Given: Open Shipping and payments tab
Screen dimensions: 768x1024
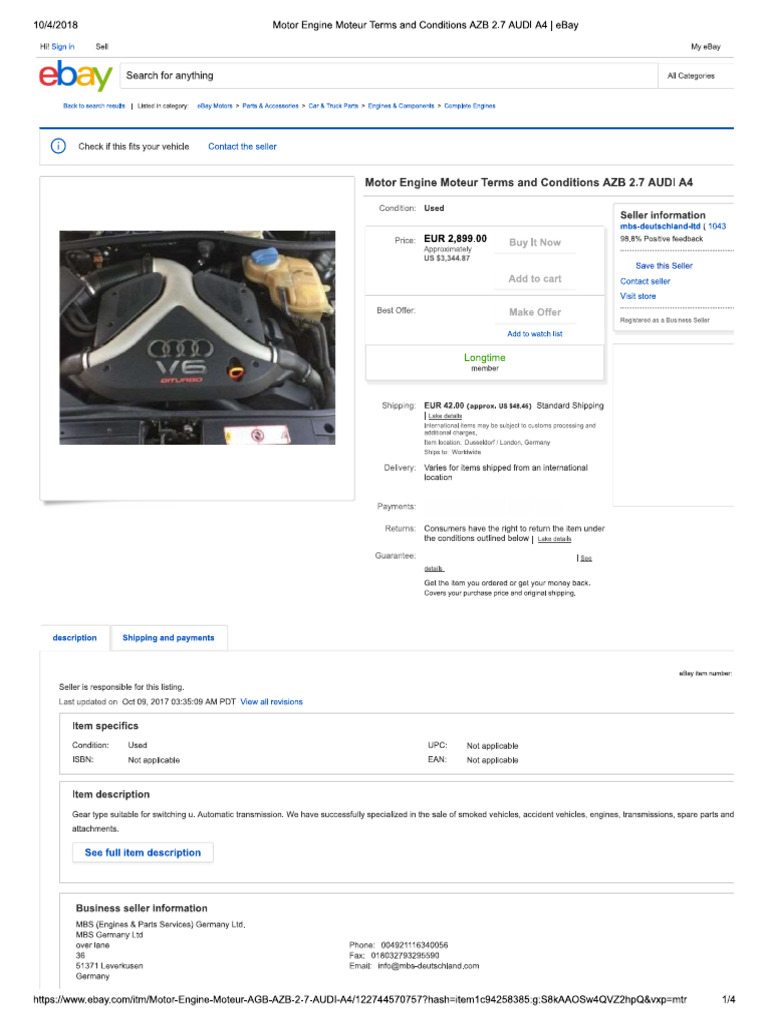Looking at the screenshot, I should pos(168,638).
